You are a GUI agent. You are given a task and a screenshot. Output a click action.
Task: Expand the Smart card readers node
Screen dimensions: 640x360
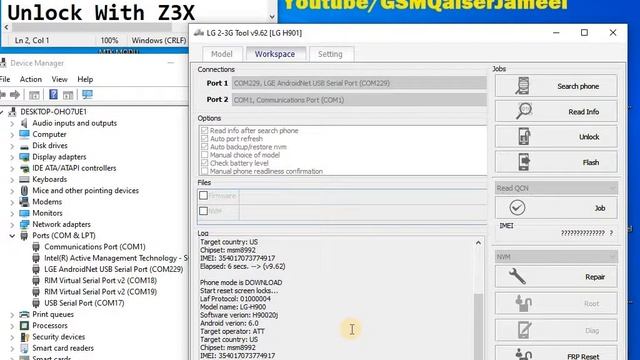(x=12, y=348)
